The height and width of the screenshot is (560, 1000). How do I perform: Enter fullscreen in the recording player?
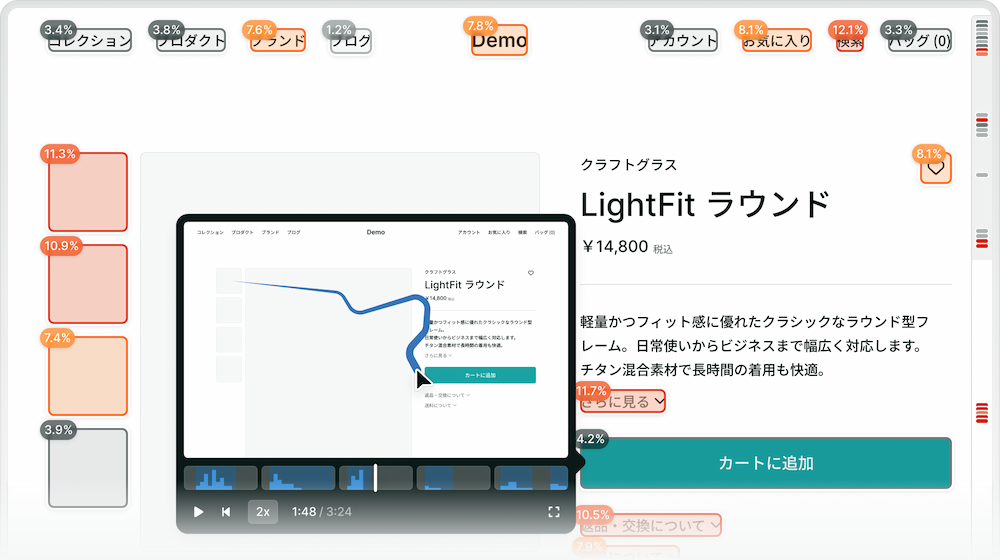point(554,512)
